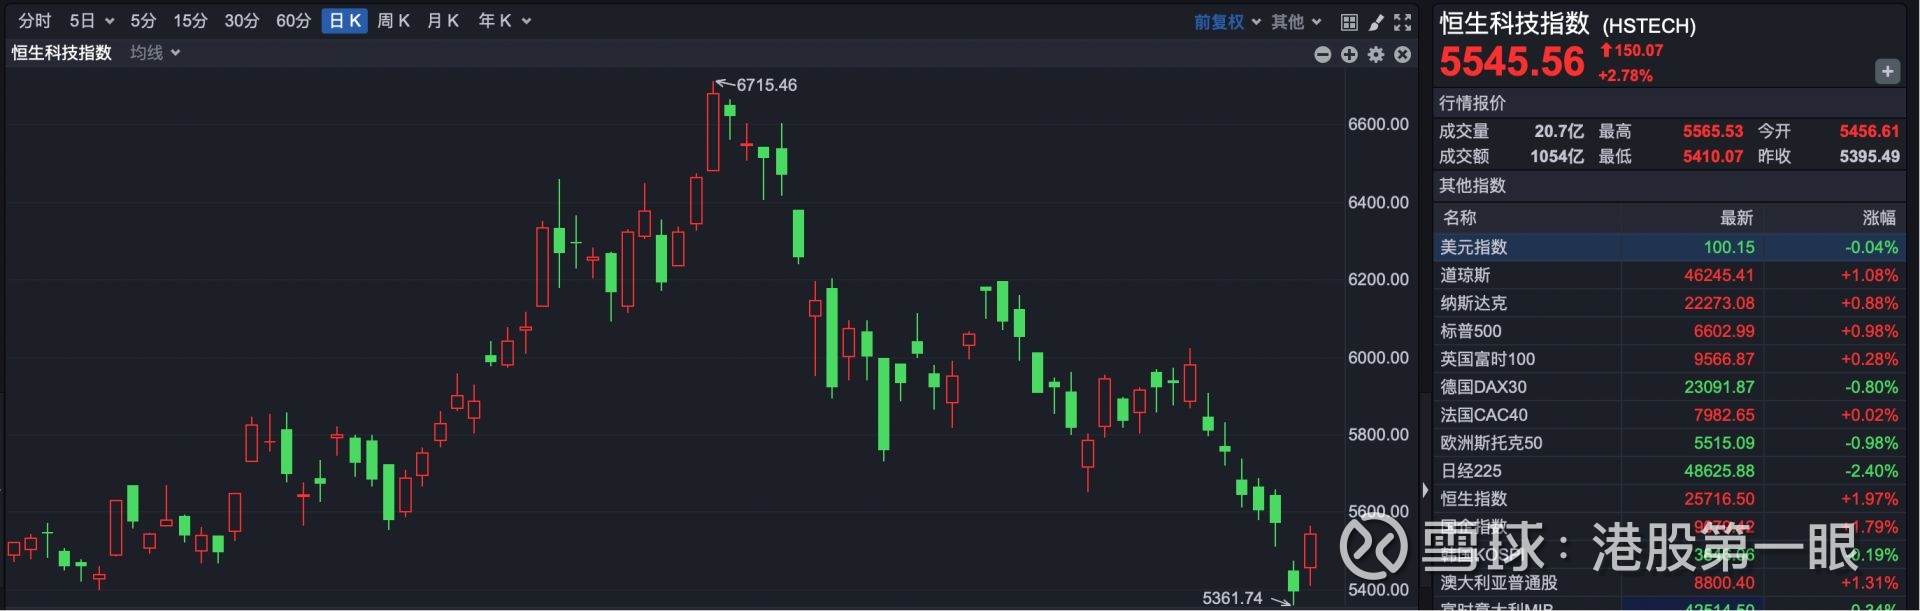The image size is (1920, 611).
Task: Click the chart grid layout icon
Action: click(1349, 22)
